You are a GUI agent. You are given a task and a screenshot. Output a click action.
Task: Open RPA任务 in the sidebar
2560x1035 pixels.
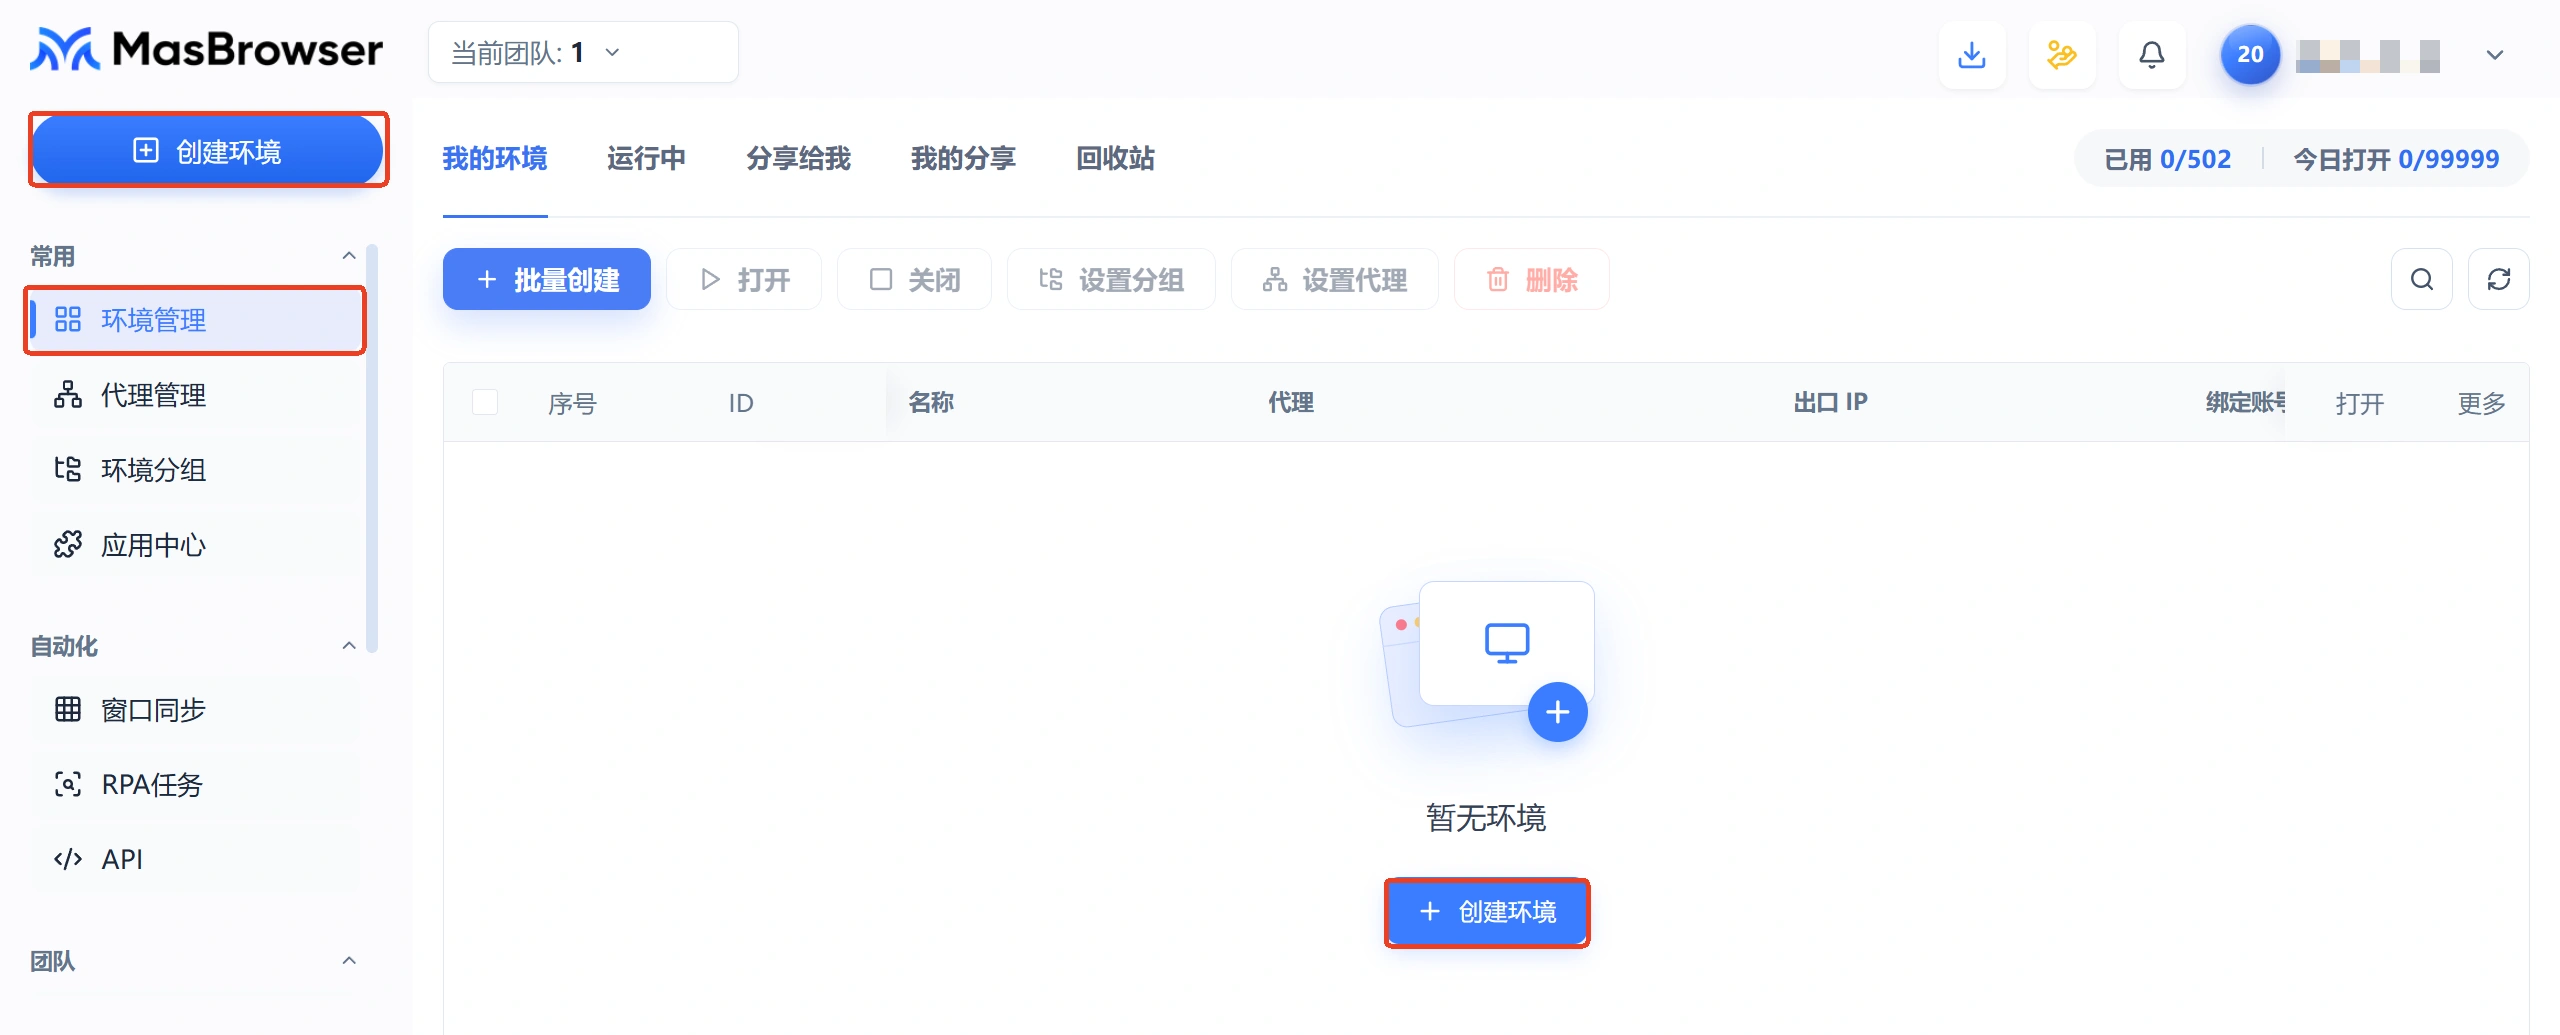pyautogui.click(x=195, y=785)
